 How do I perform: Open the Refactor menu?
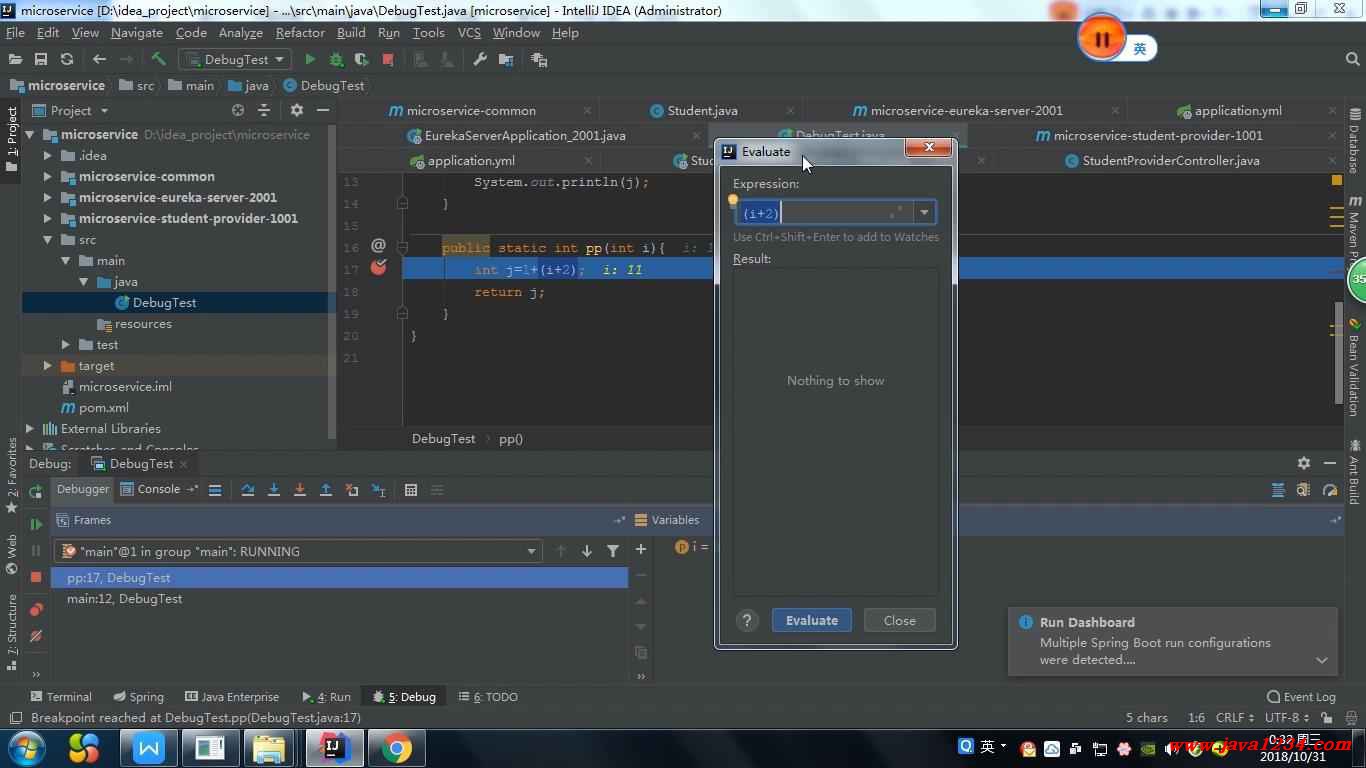[300, 33]
